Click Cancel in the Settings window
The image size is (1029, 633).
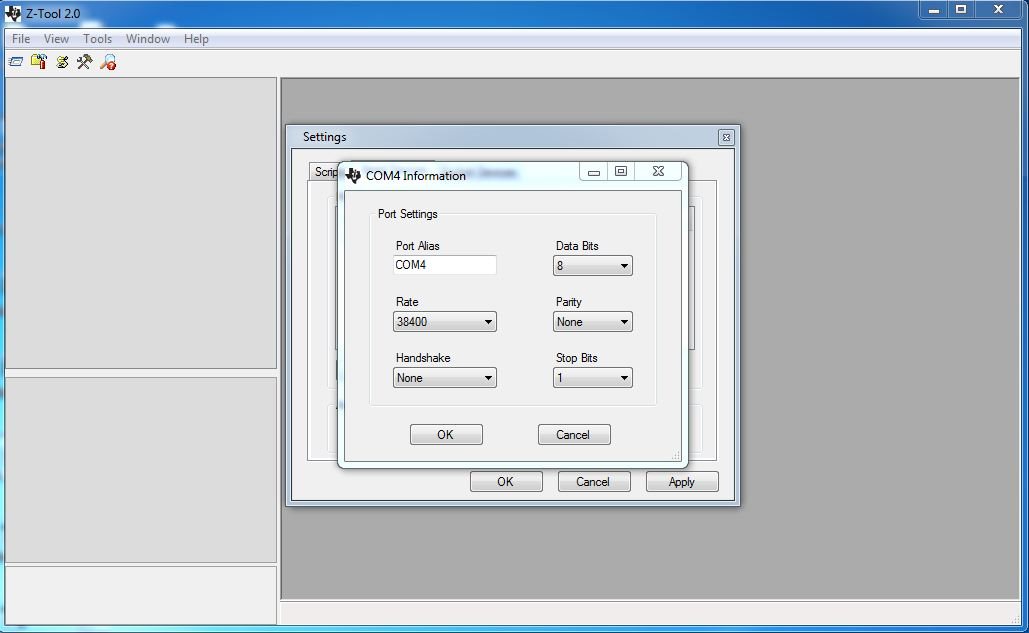594,481
